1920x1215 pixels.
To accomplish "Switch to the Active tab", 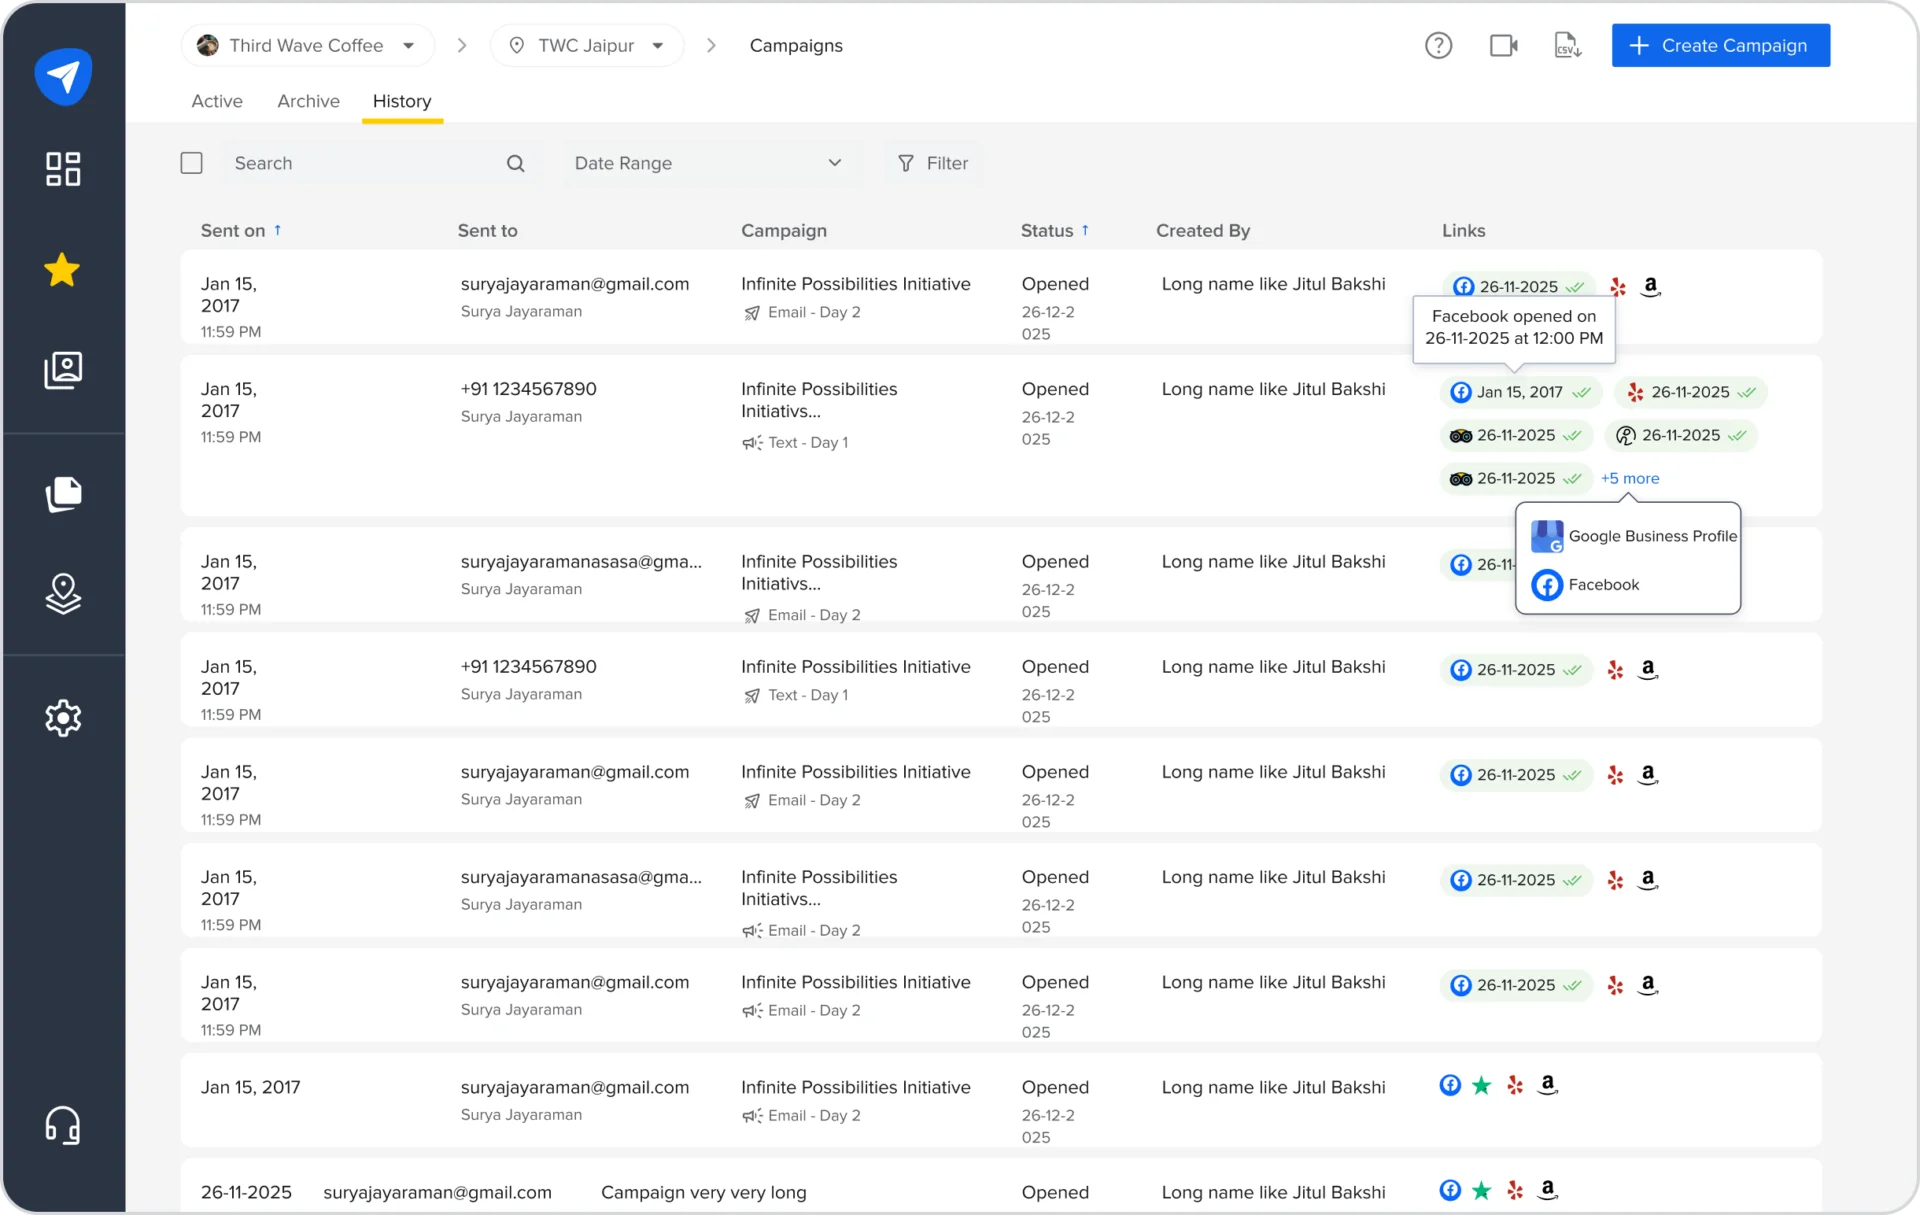I will [217, 101].
